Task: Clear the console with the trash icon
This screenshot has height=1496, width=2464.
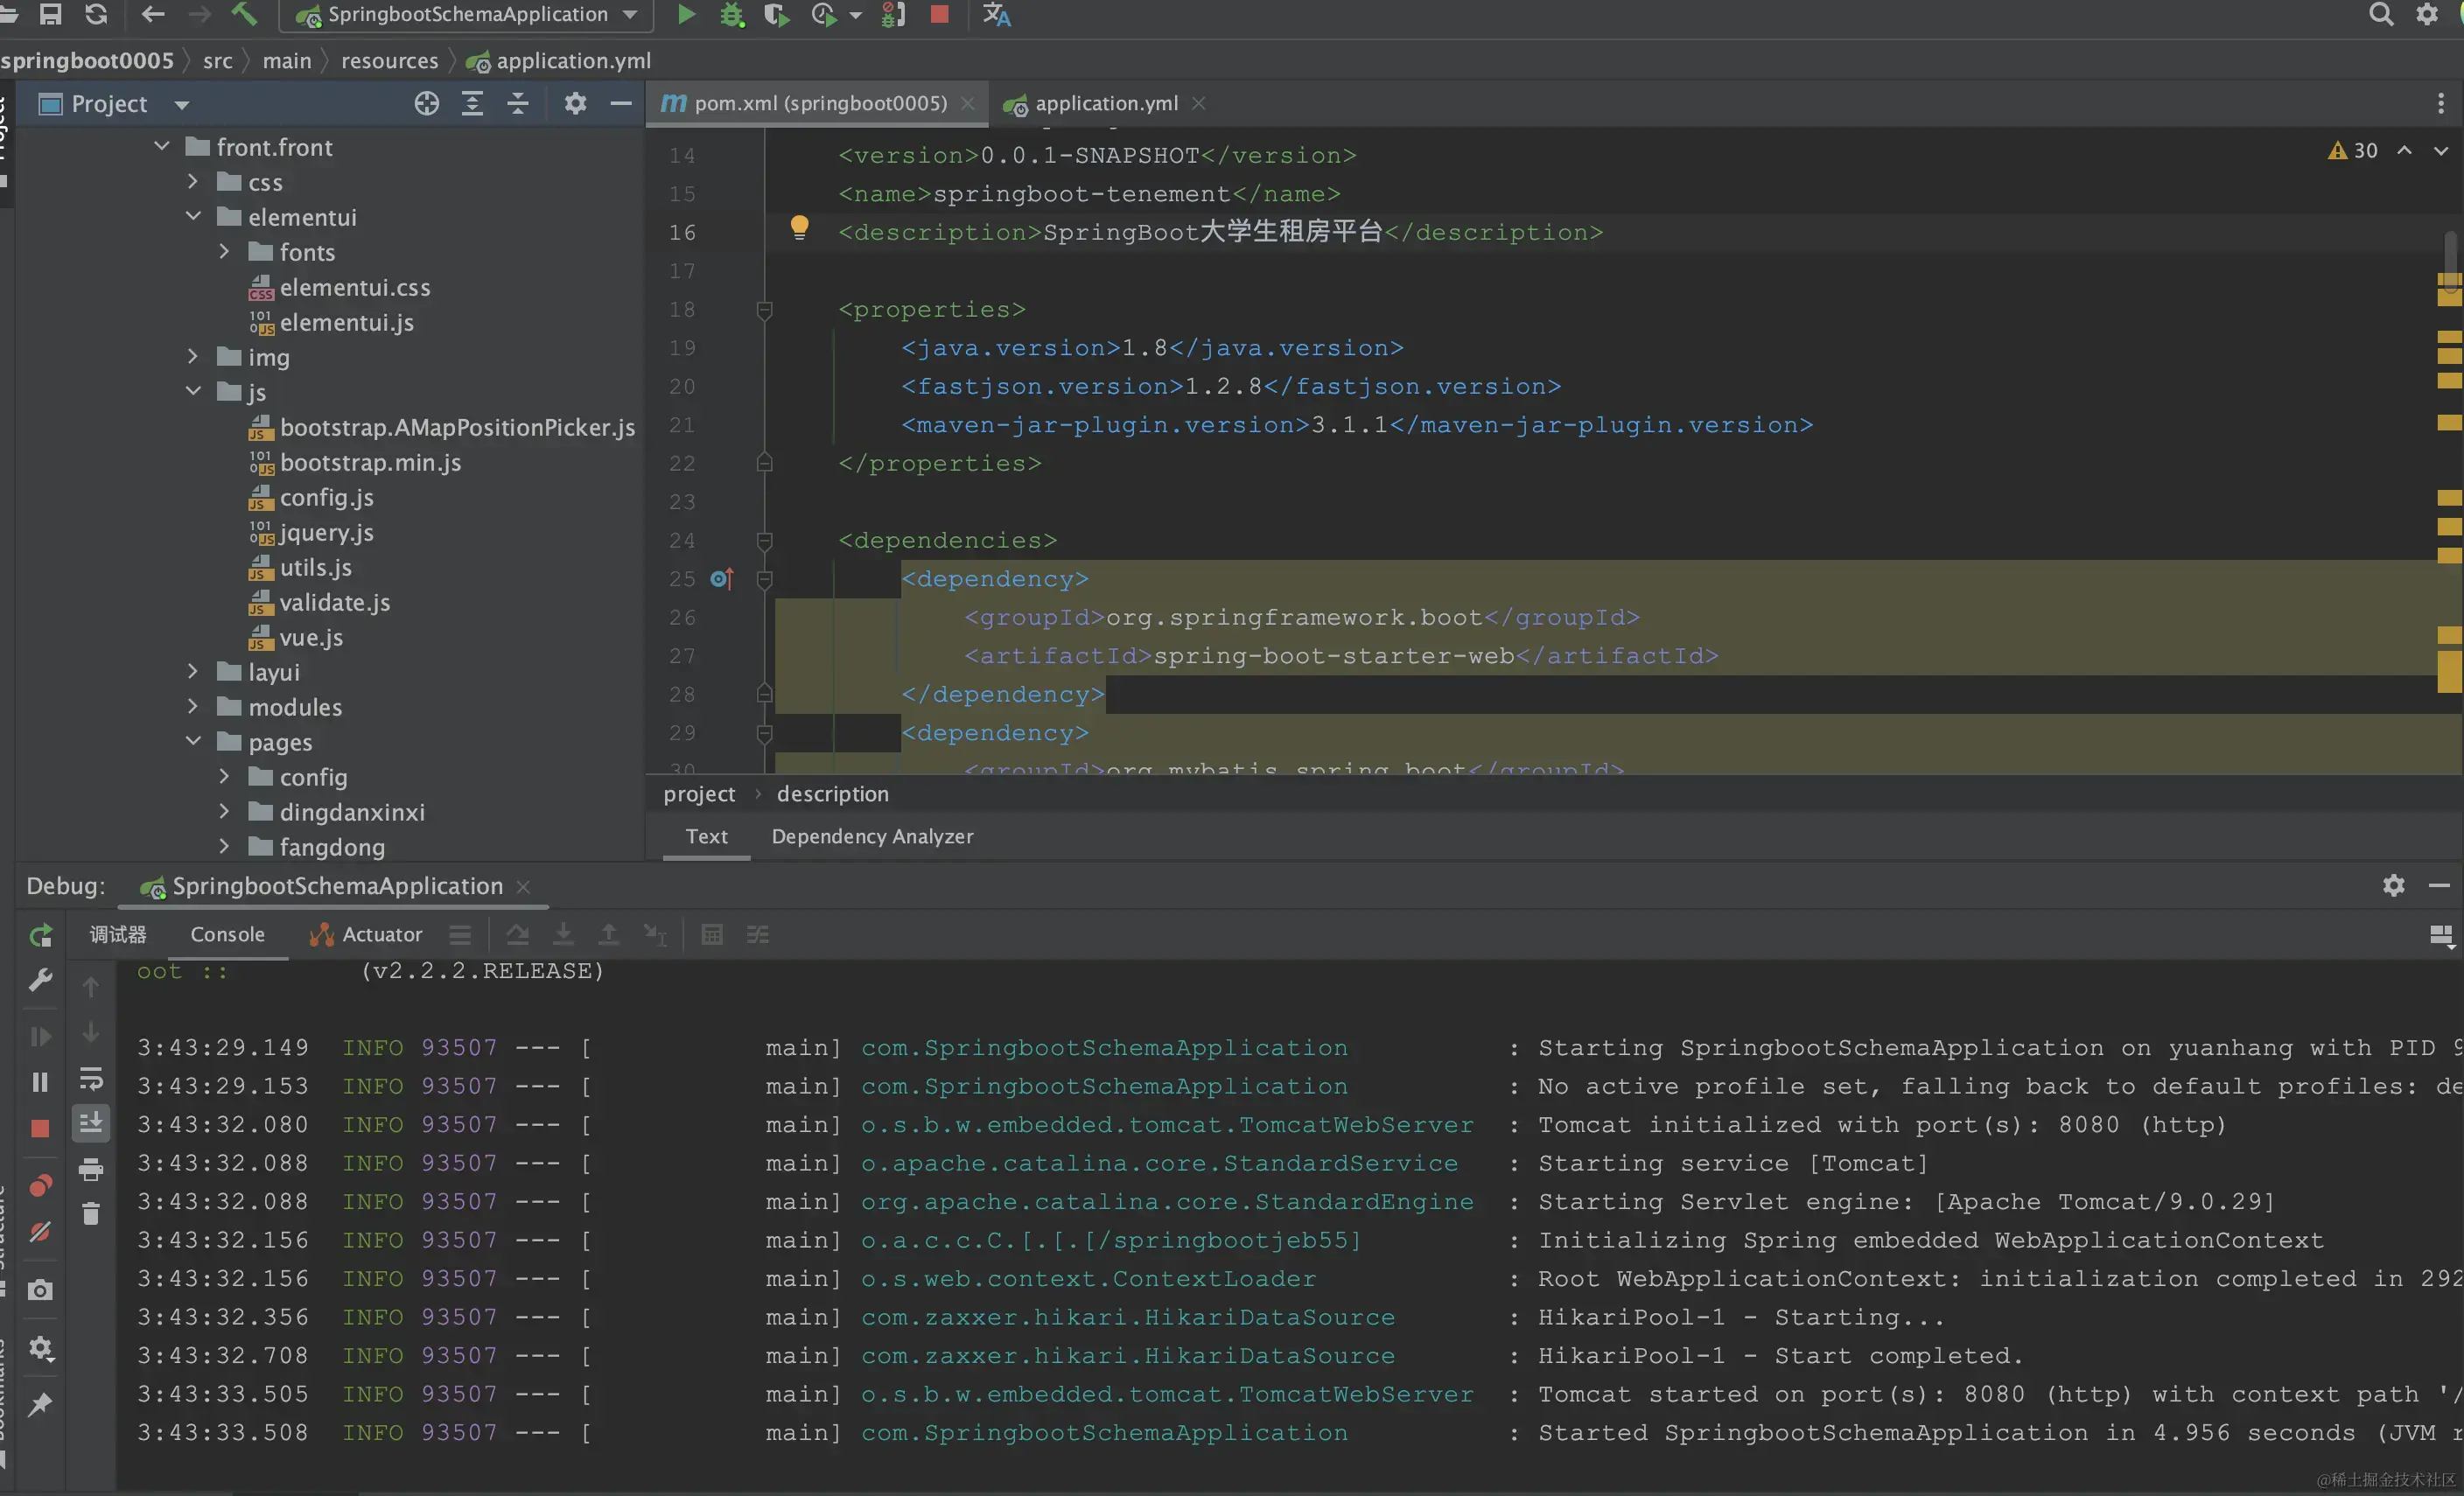Action: point(91,1213)
